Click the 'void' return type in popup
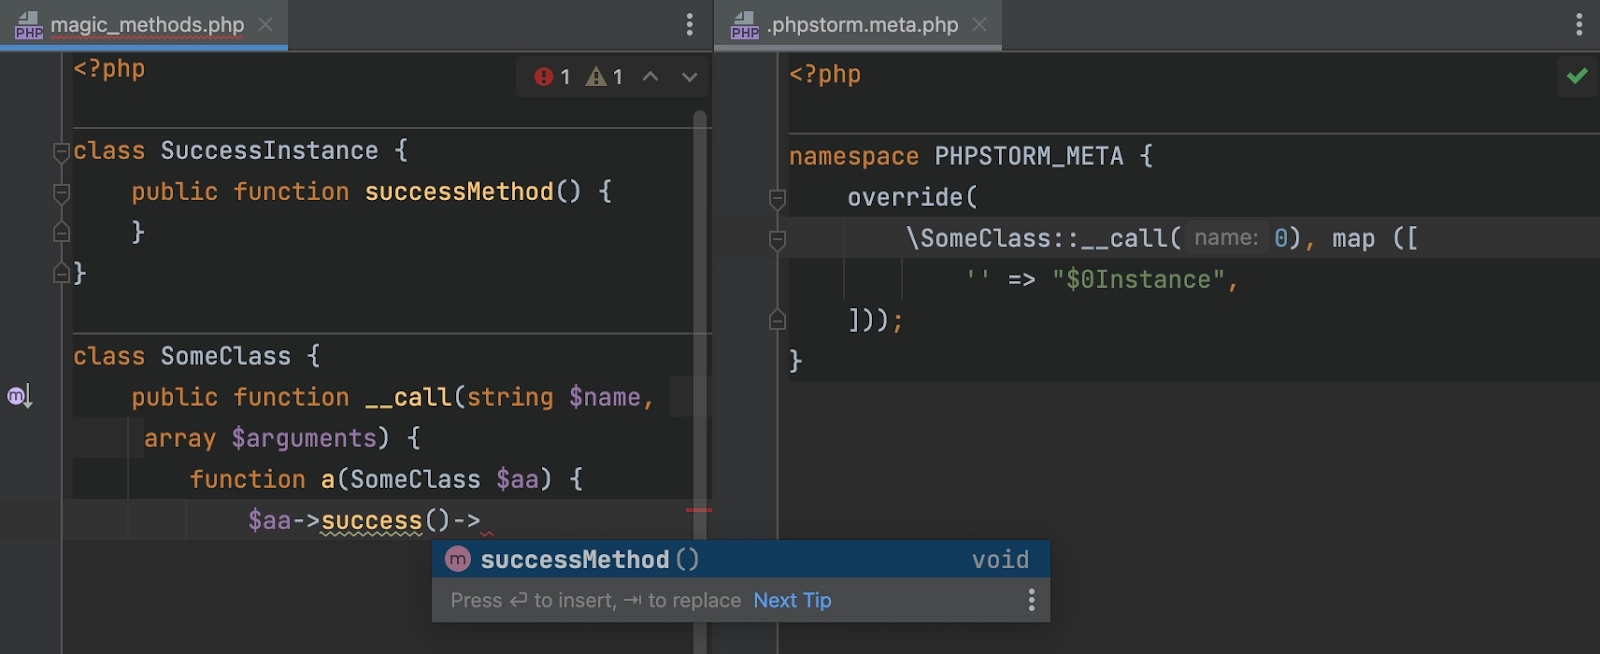This screenshot has height=654, width=1600. [x=1000, y=560]
